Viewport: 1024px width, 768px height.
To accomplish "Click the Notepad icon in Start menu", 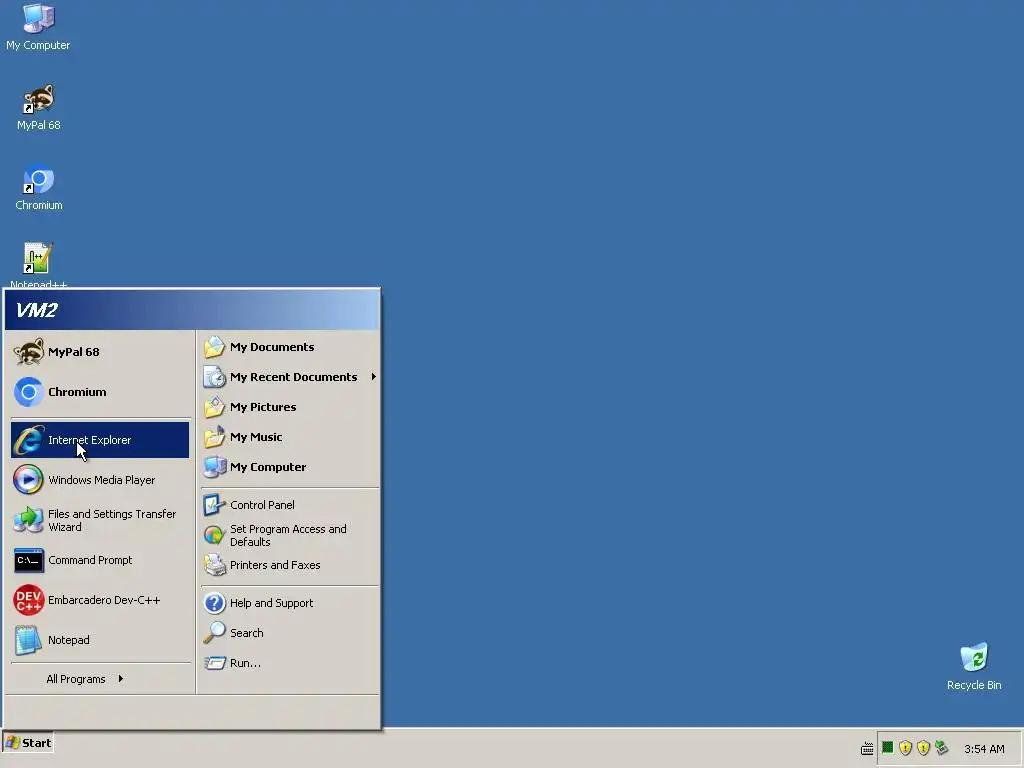I will (29, 640).
